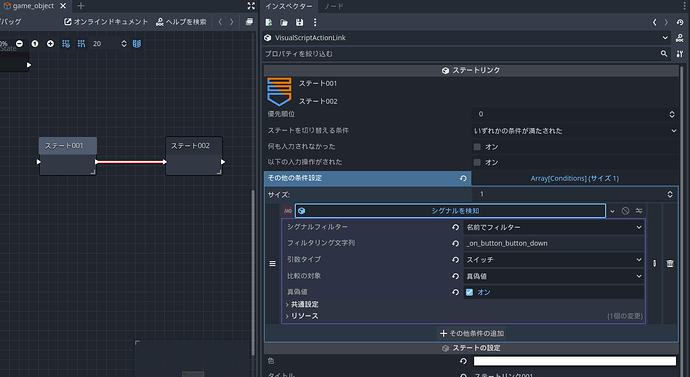Toggle distraction-free fullscreen icon

coord(251,6)
